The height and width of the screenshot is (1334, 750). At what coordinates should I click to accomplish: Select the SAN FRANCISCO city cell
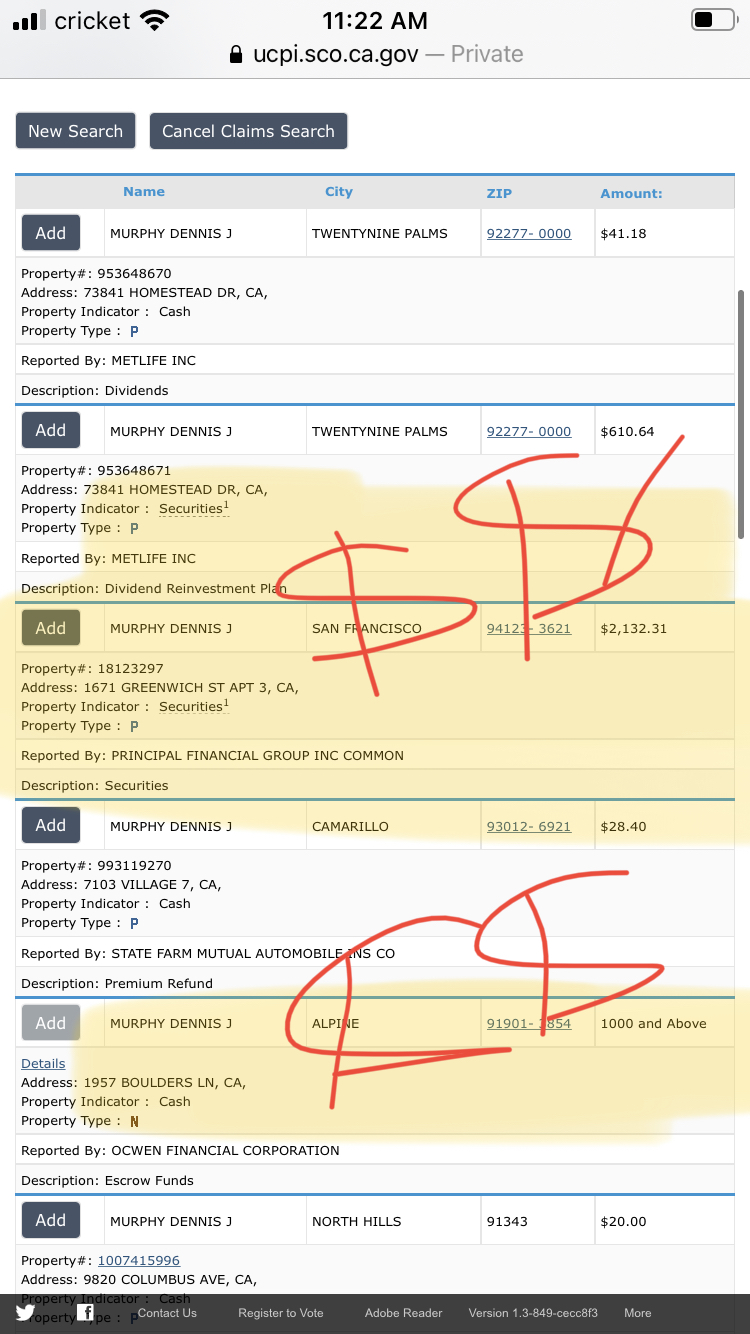point(393,628)
